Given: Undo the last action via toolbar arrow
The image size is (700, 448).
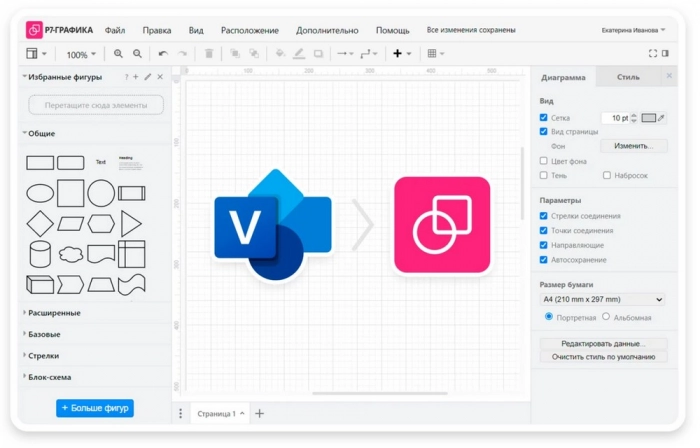Looking at the screenshot, I should [163, 54].
